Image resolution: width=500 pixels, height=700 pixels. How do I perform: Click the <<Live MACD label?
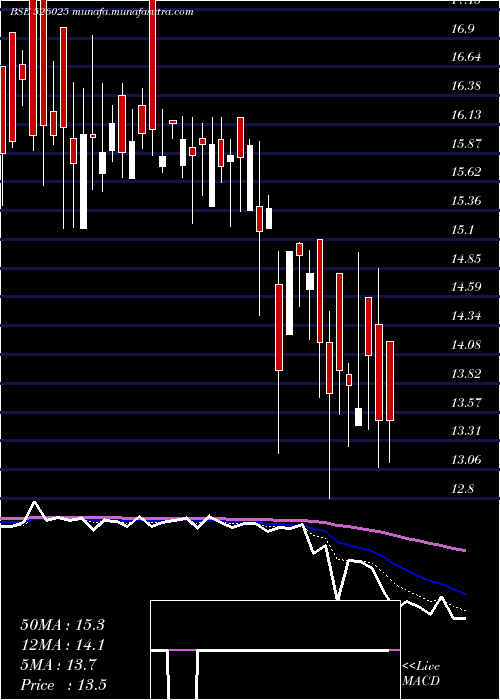point(421,674)
